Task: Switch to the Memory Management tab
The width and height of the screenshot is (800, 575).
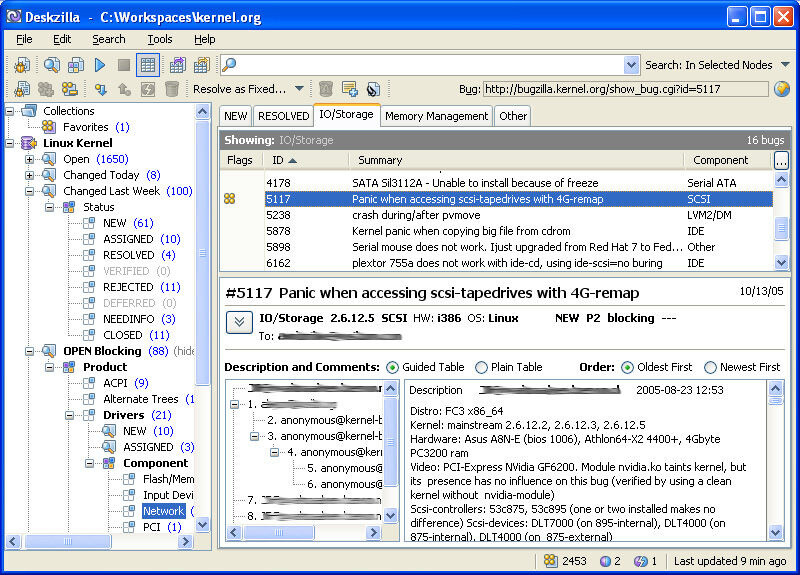Action: 437,116
